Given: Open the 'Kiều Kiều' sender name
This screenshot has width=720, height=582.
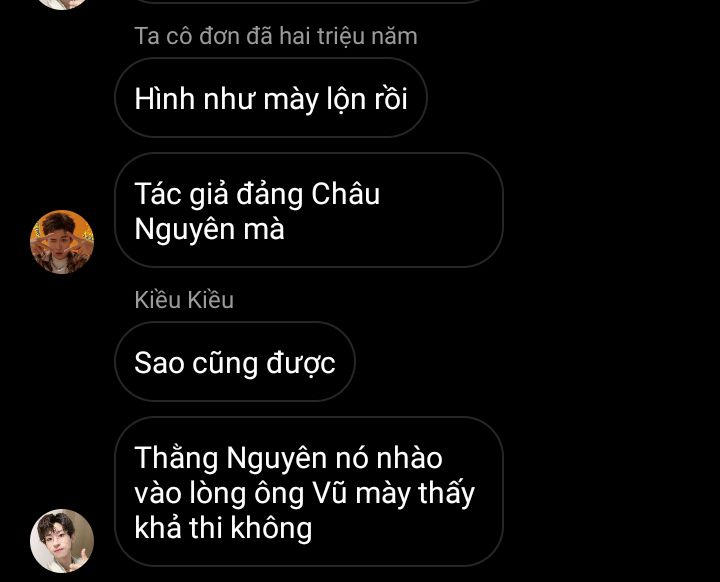Looking at the screenshot, I should click(x=184, y=299).
